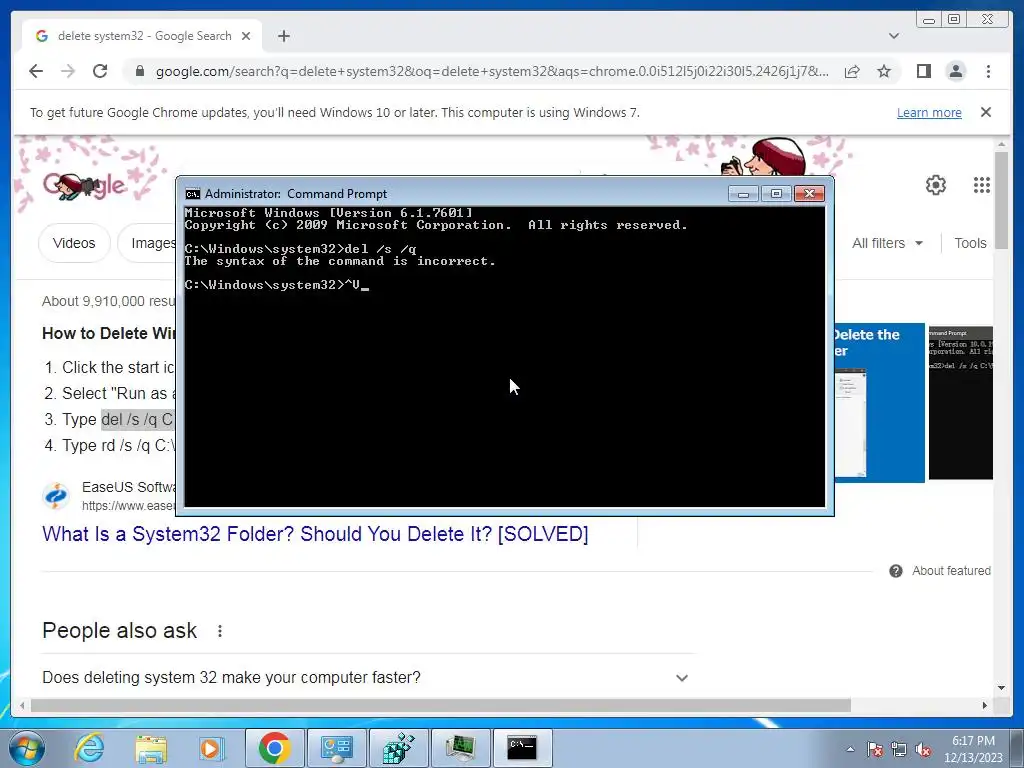Viewport: 1024px width, 768px height.
Task: Open the green cubes taskbar application
Action: click(x=398, y=748)
